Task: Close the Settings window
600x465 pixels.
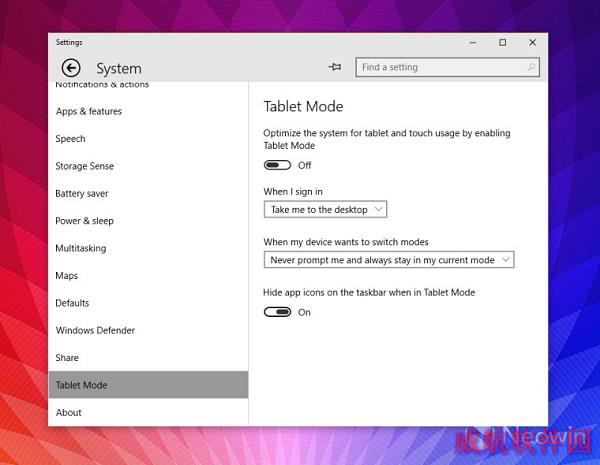Action: pyautogui.click(x=532, y=42)
